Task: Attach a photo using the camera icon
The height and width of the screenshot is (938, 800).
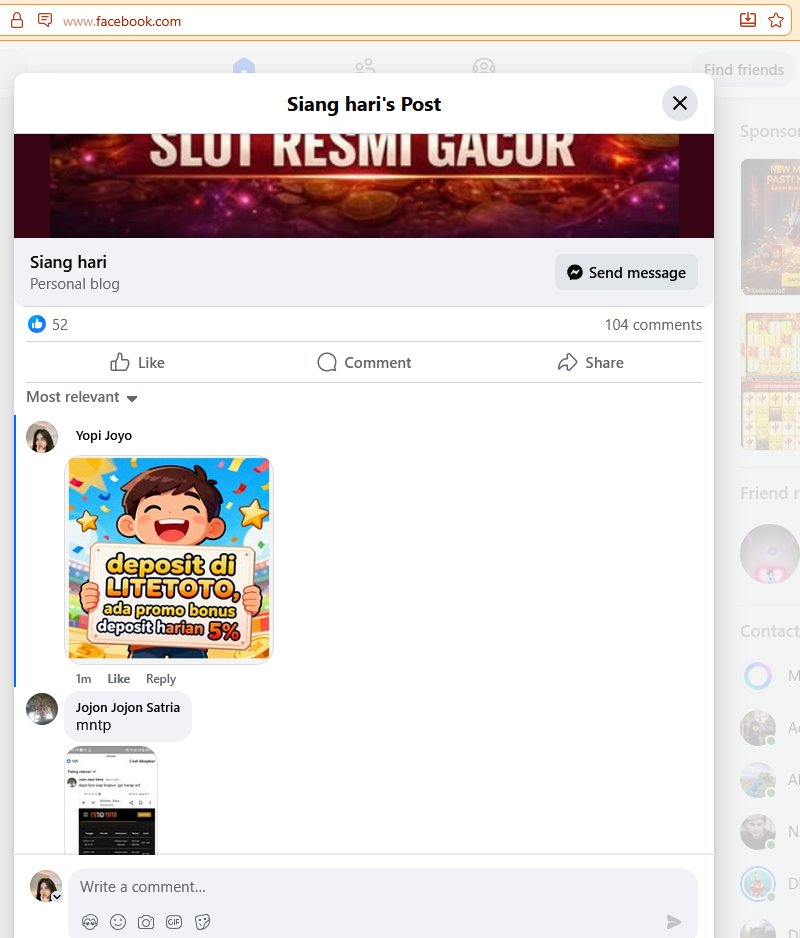Action: (146, 922)
